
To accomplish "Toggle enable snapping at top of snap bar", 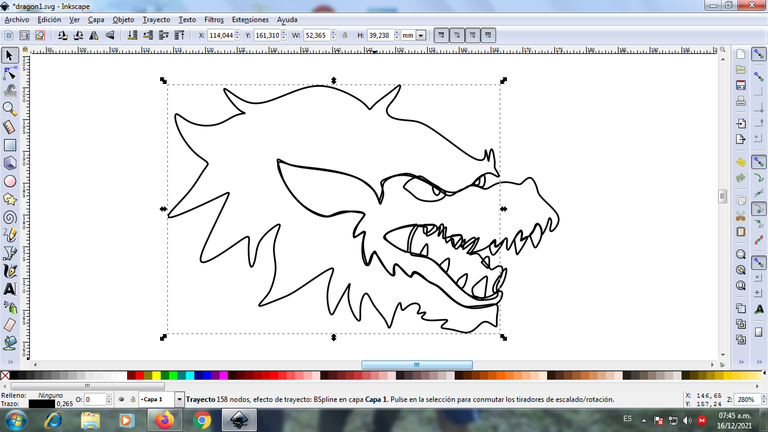I will [x=758, y=54].
